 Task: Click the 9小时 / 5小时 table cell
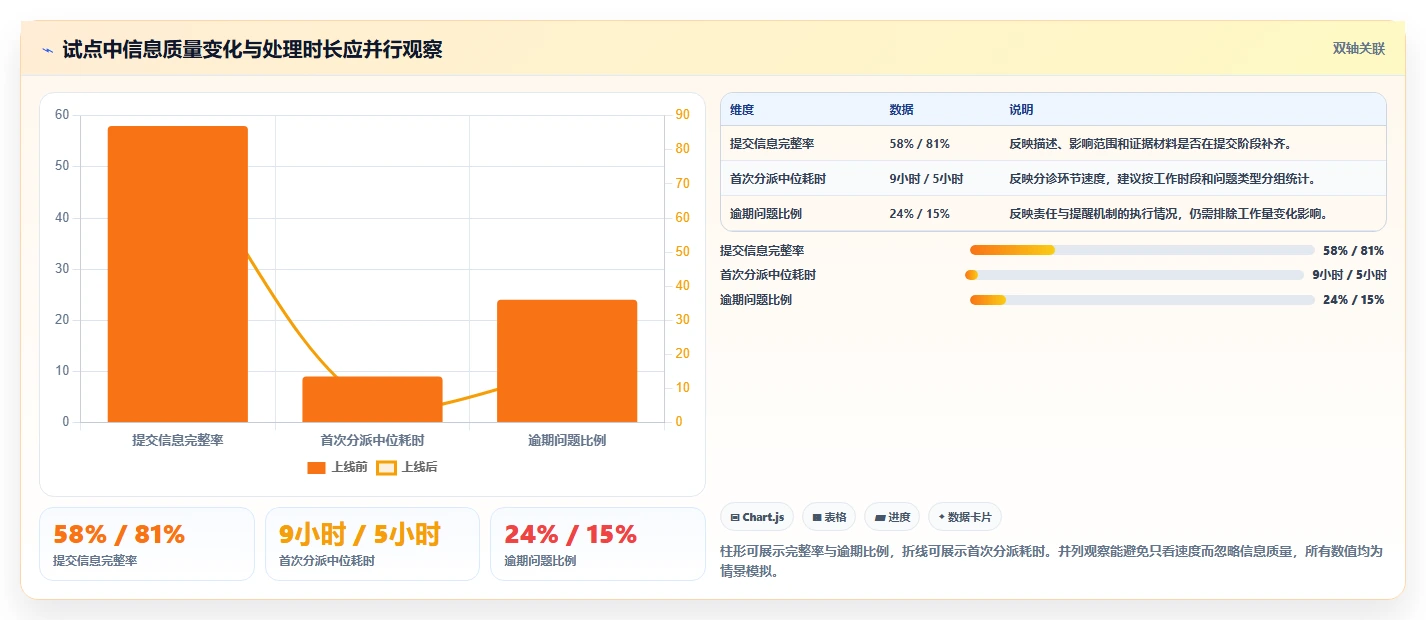[x=926, y=179]
